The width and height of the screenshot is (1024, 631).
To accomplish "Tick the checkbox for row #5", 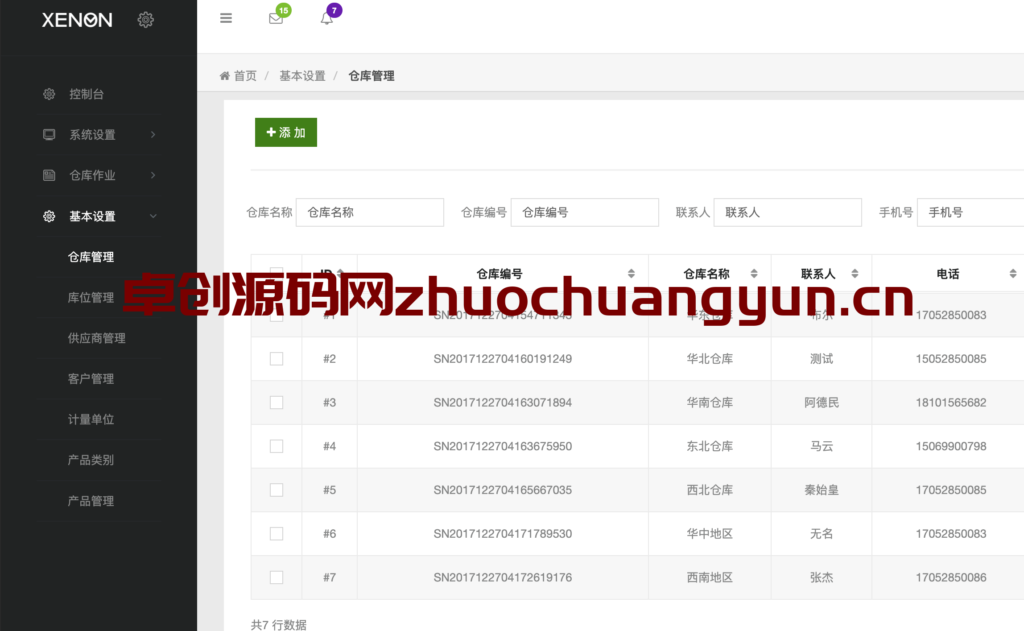I will coord(276,490).
